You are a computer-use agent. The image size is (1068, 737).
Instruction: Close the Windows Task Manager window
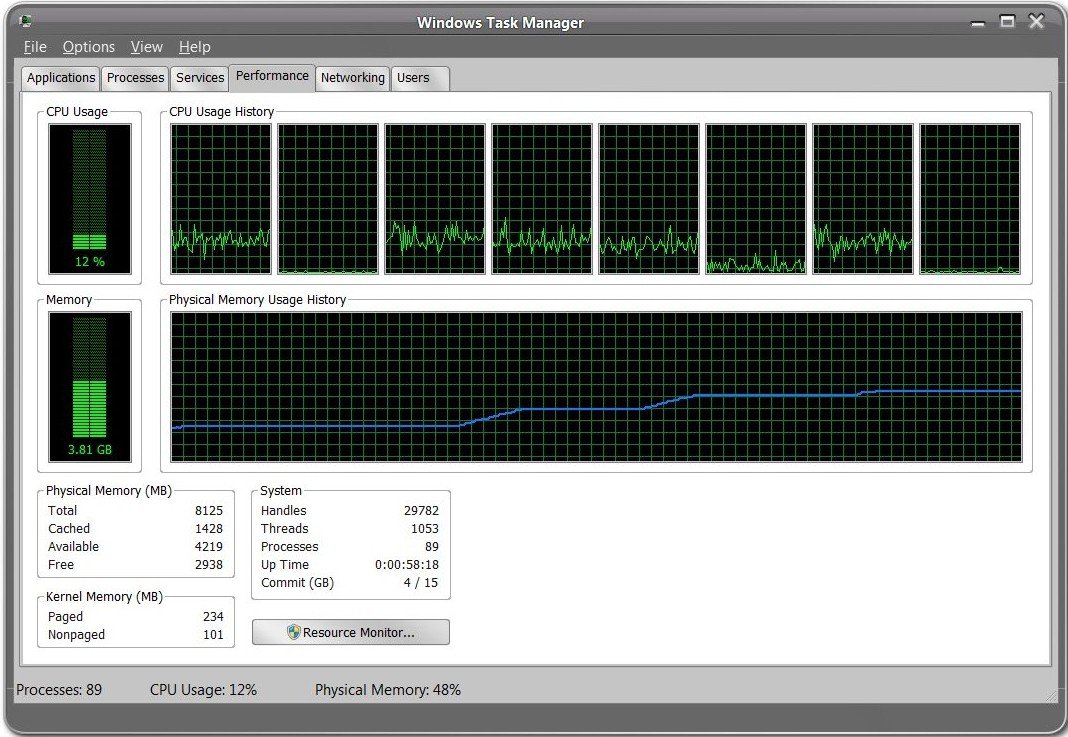coord(1036,21)
